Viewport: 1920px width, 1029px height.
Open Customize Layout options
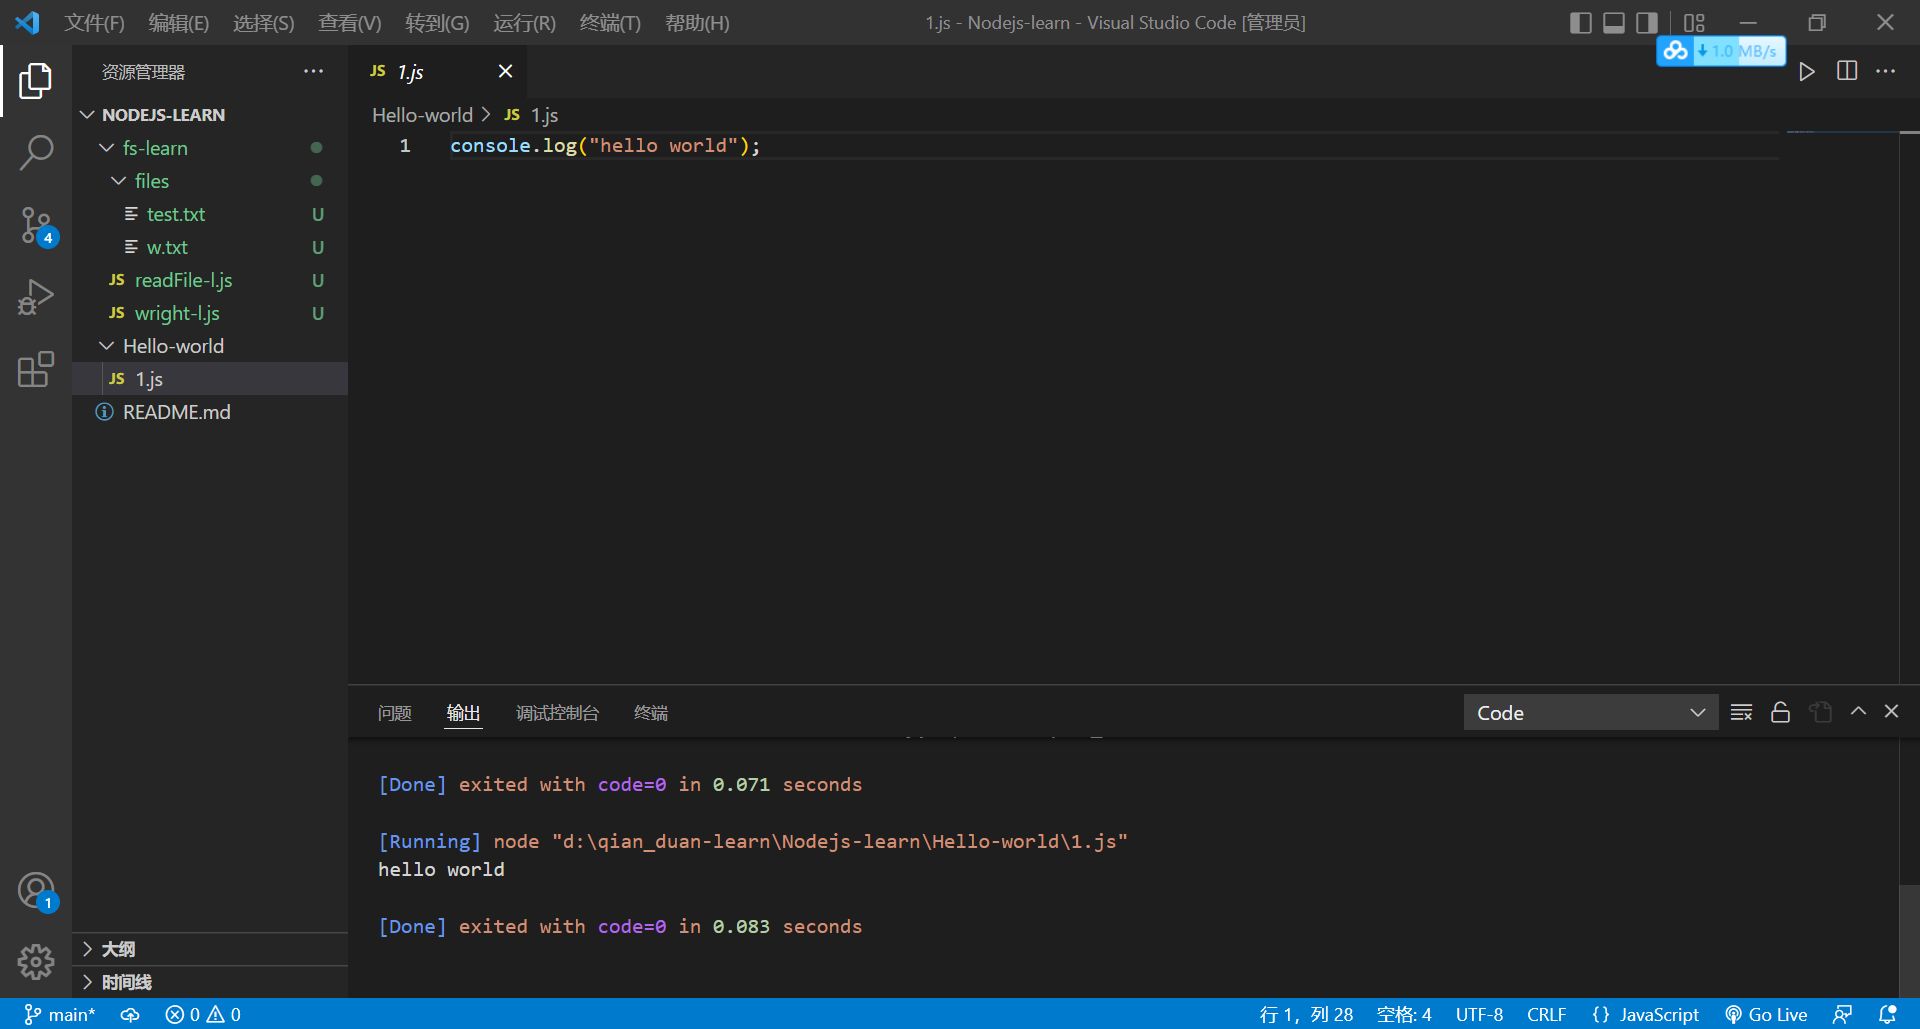tap(1693, 22)
